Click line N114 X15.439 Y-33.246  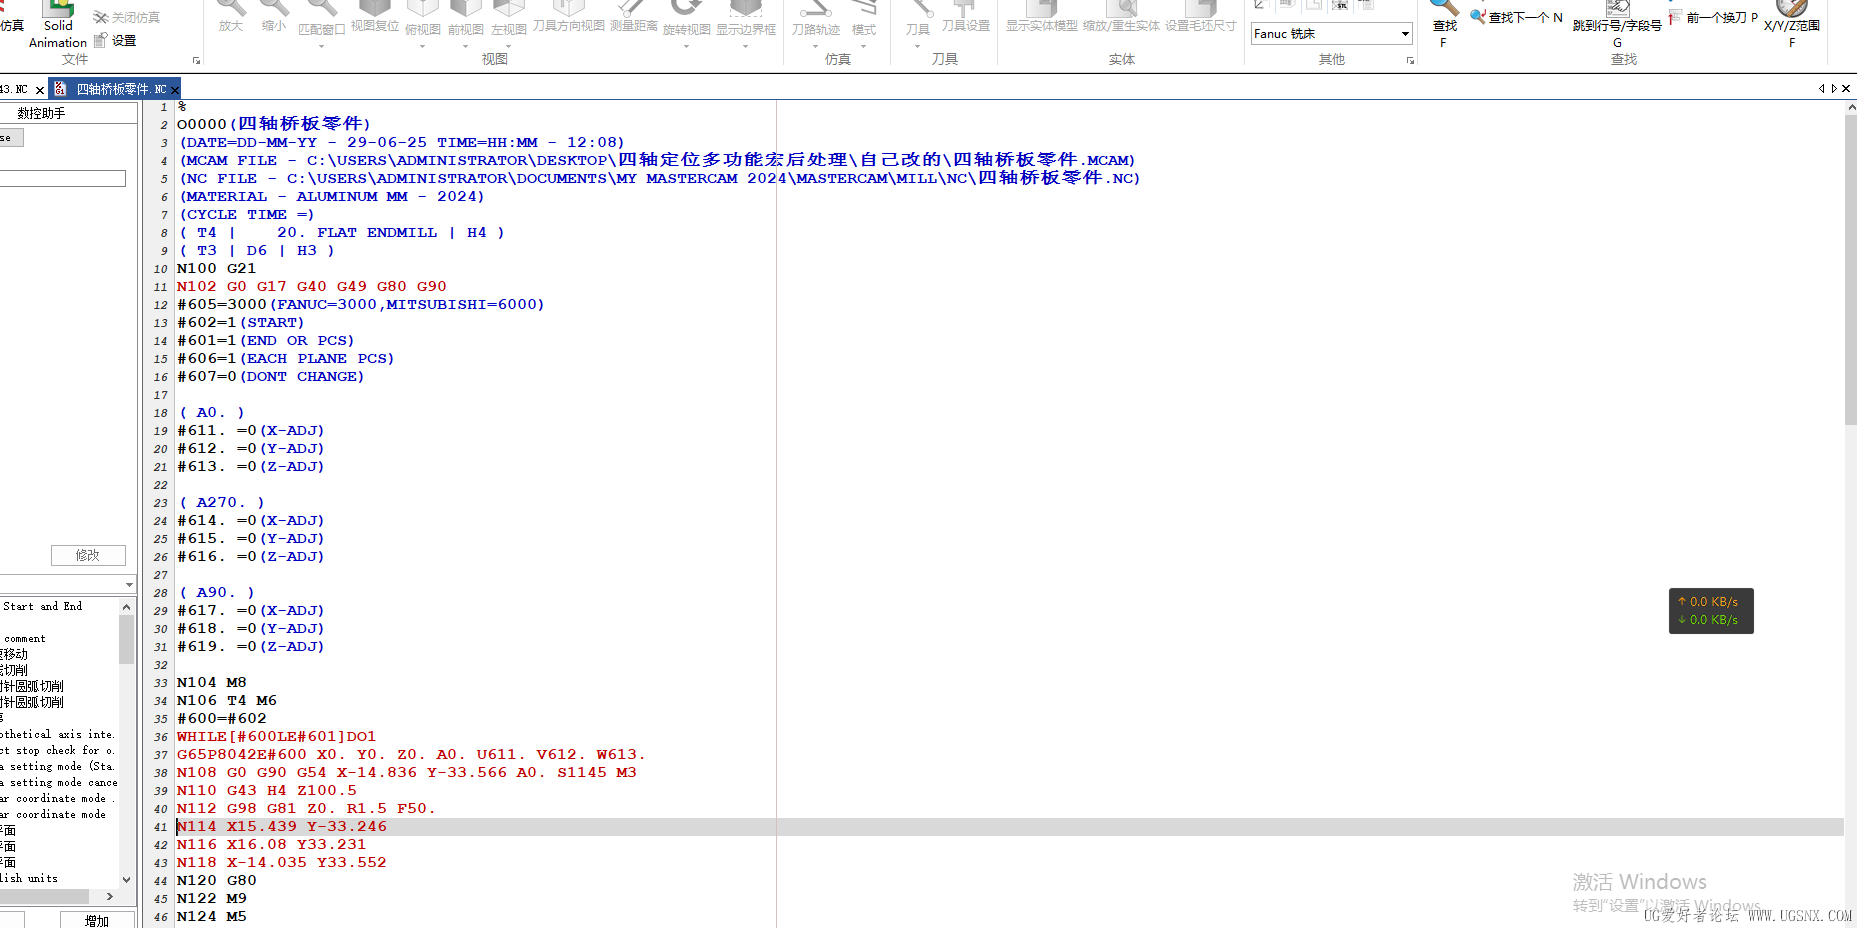281,826
